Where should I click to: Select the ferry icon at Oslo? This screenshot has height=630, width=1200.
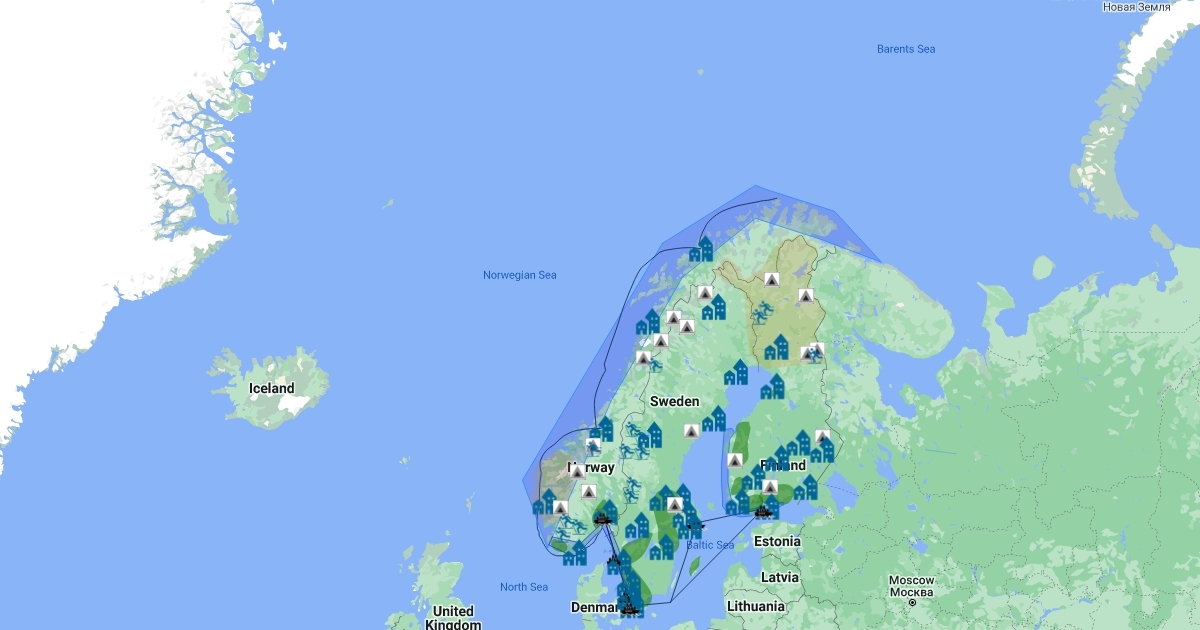[601, 517]
